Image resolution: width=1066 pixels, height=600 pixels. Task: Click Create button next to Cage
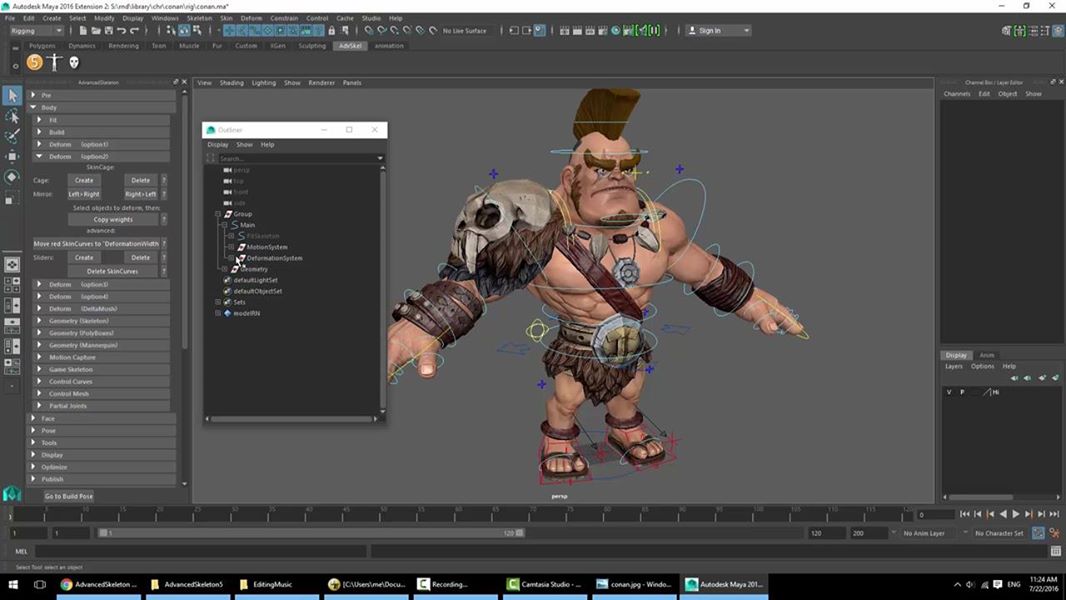click(x=84, y=180)
